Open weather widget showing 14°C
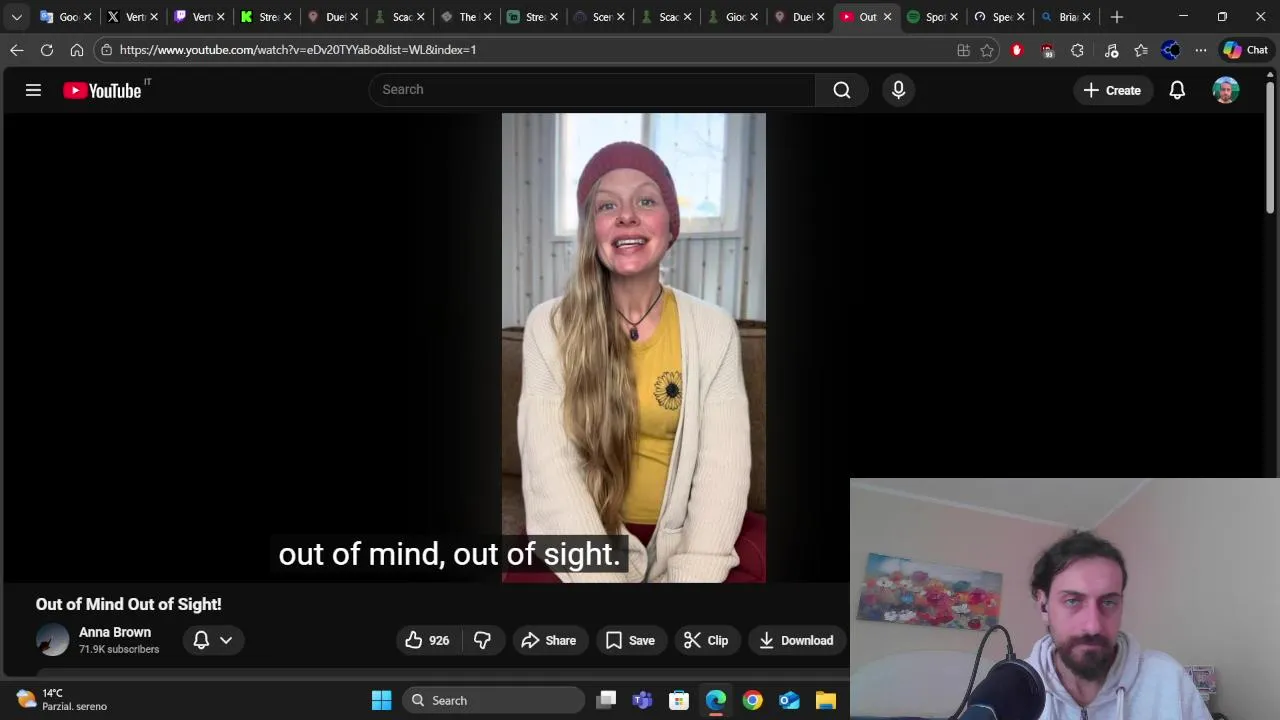 coord(62,700)
